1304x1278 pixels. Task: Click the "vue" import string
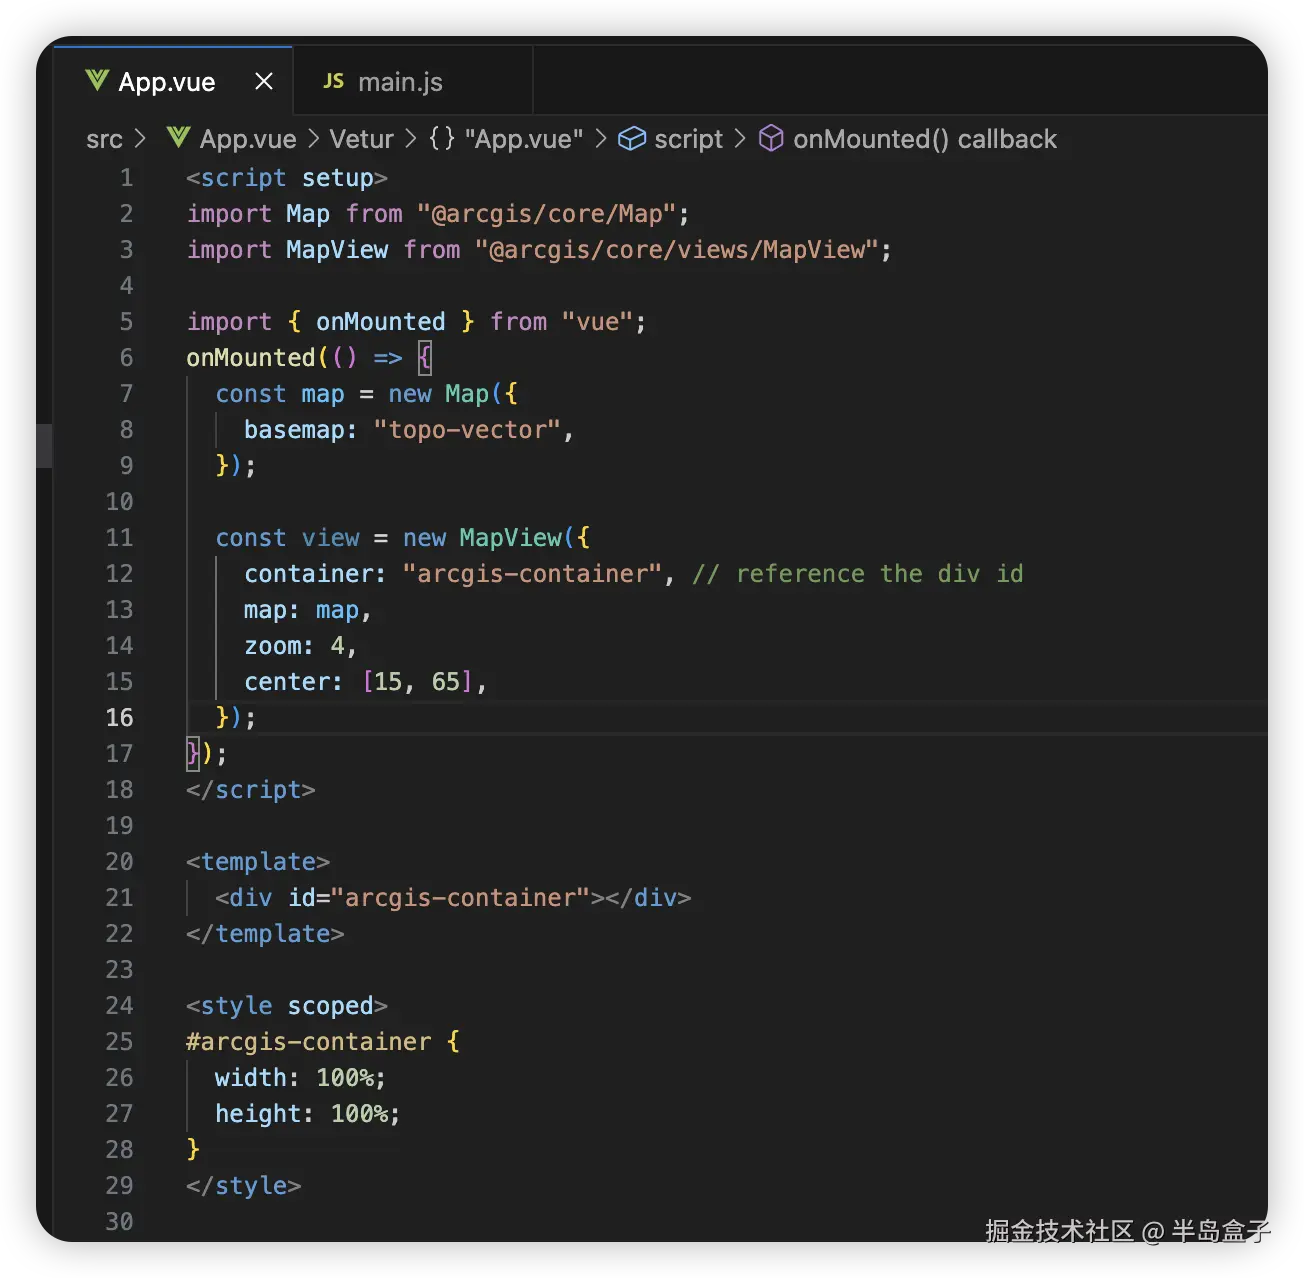coord(597,322)
